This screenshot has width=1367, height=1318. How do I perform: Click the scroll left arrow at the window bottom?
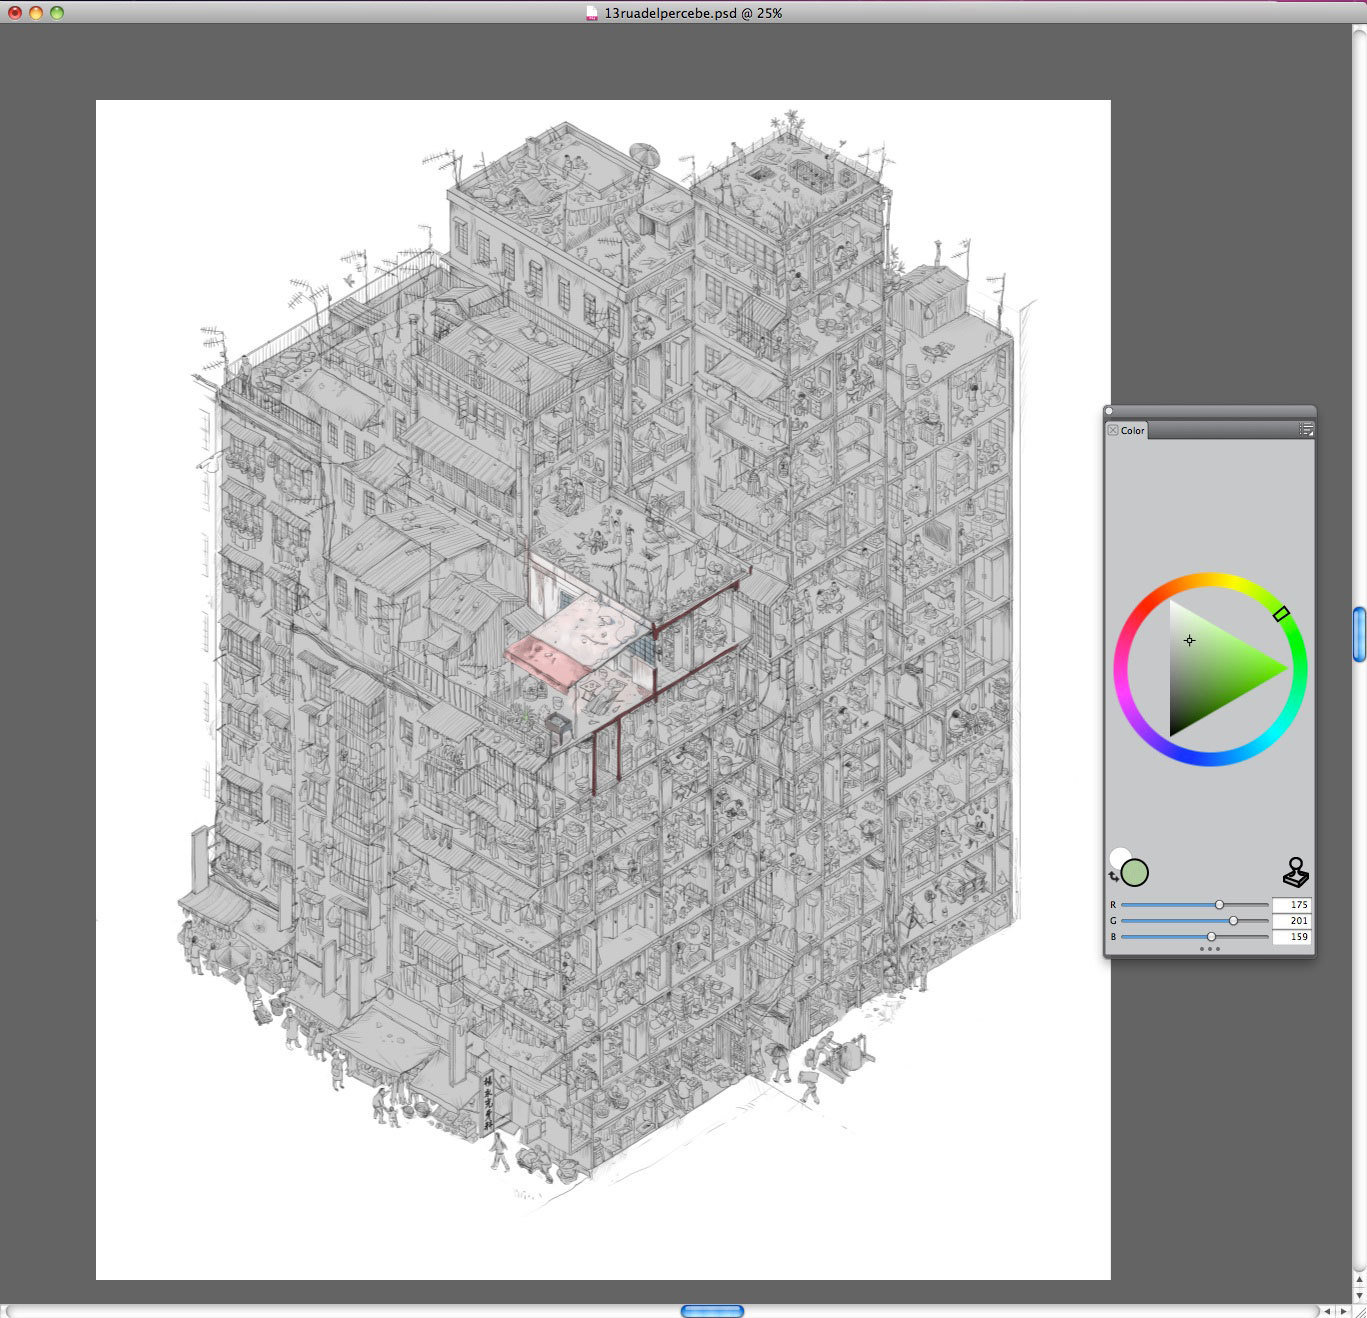coord(1328,1311)
